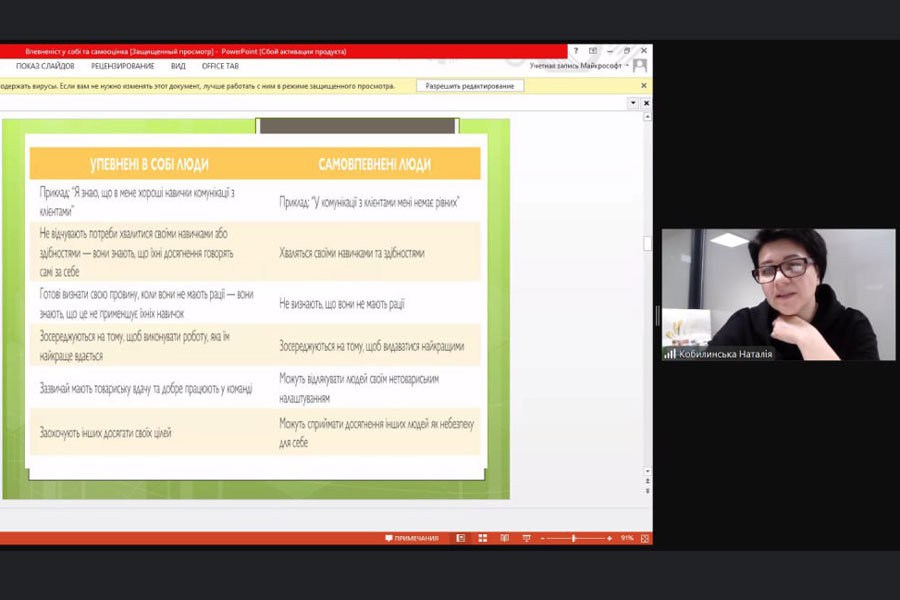Open the PowerPoint Help question mark icon
This screenshot has height=600, width=900.
576,51
